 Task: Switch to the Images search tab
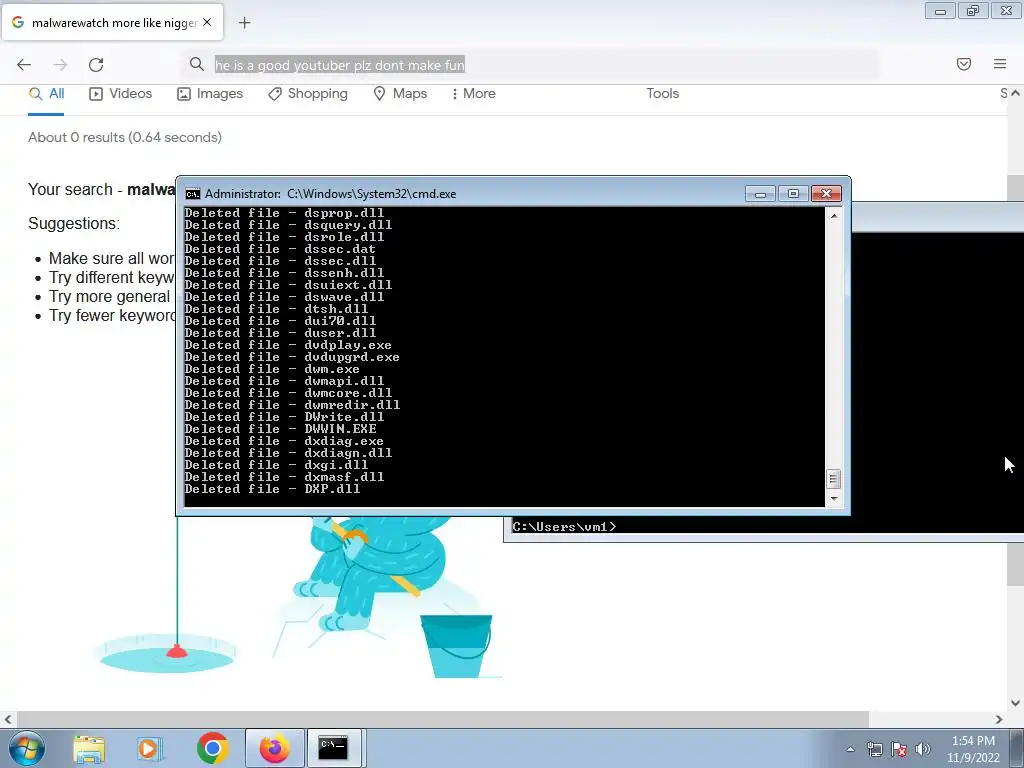(x=210, y=94)
